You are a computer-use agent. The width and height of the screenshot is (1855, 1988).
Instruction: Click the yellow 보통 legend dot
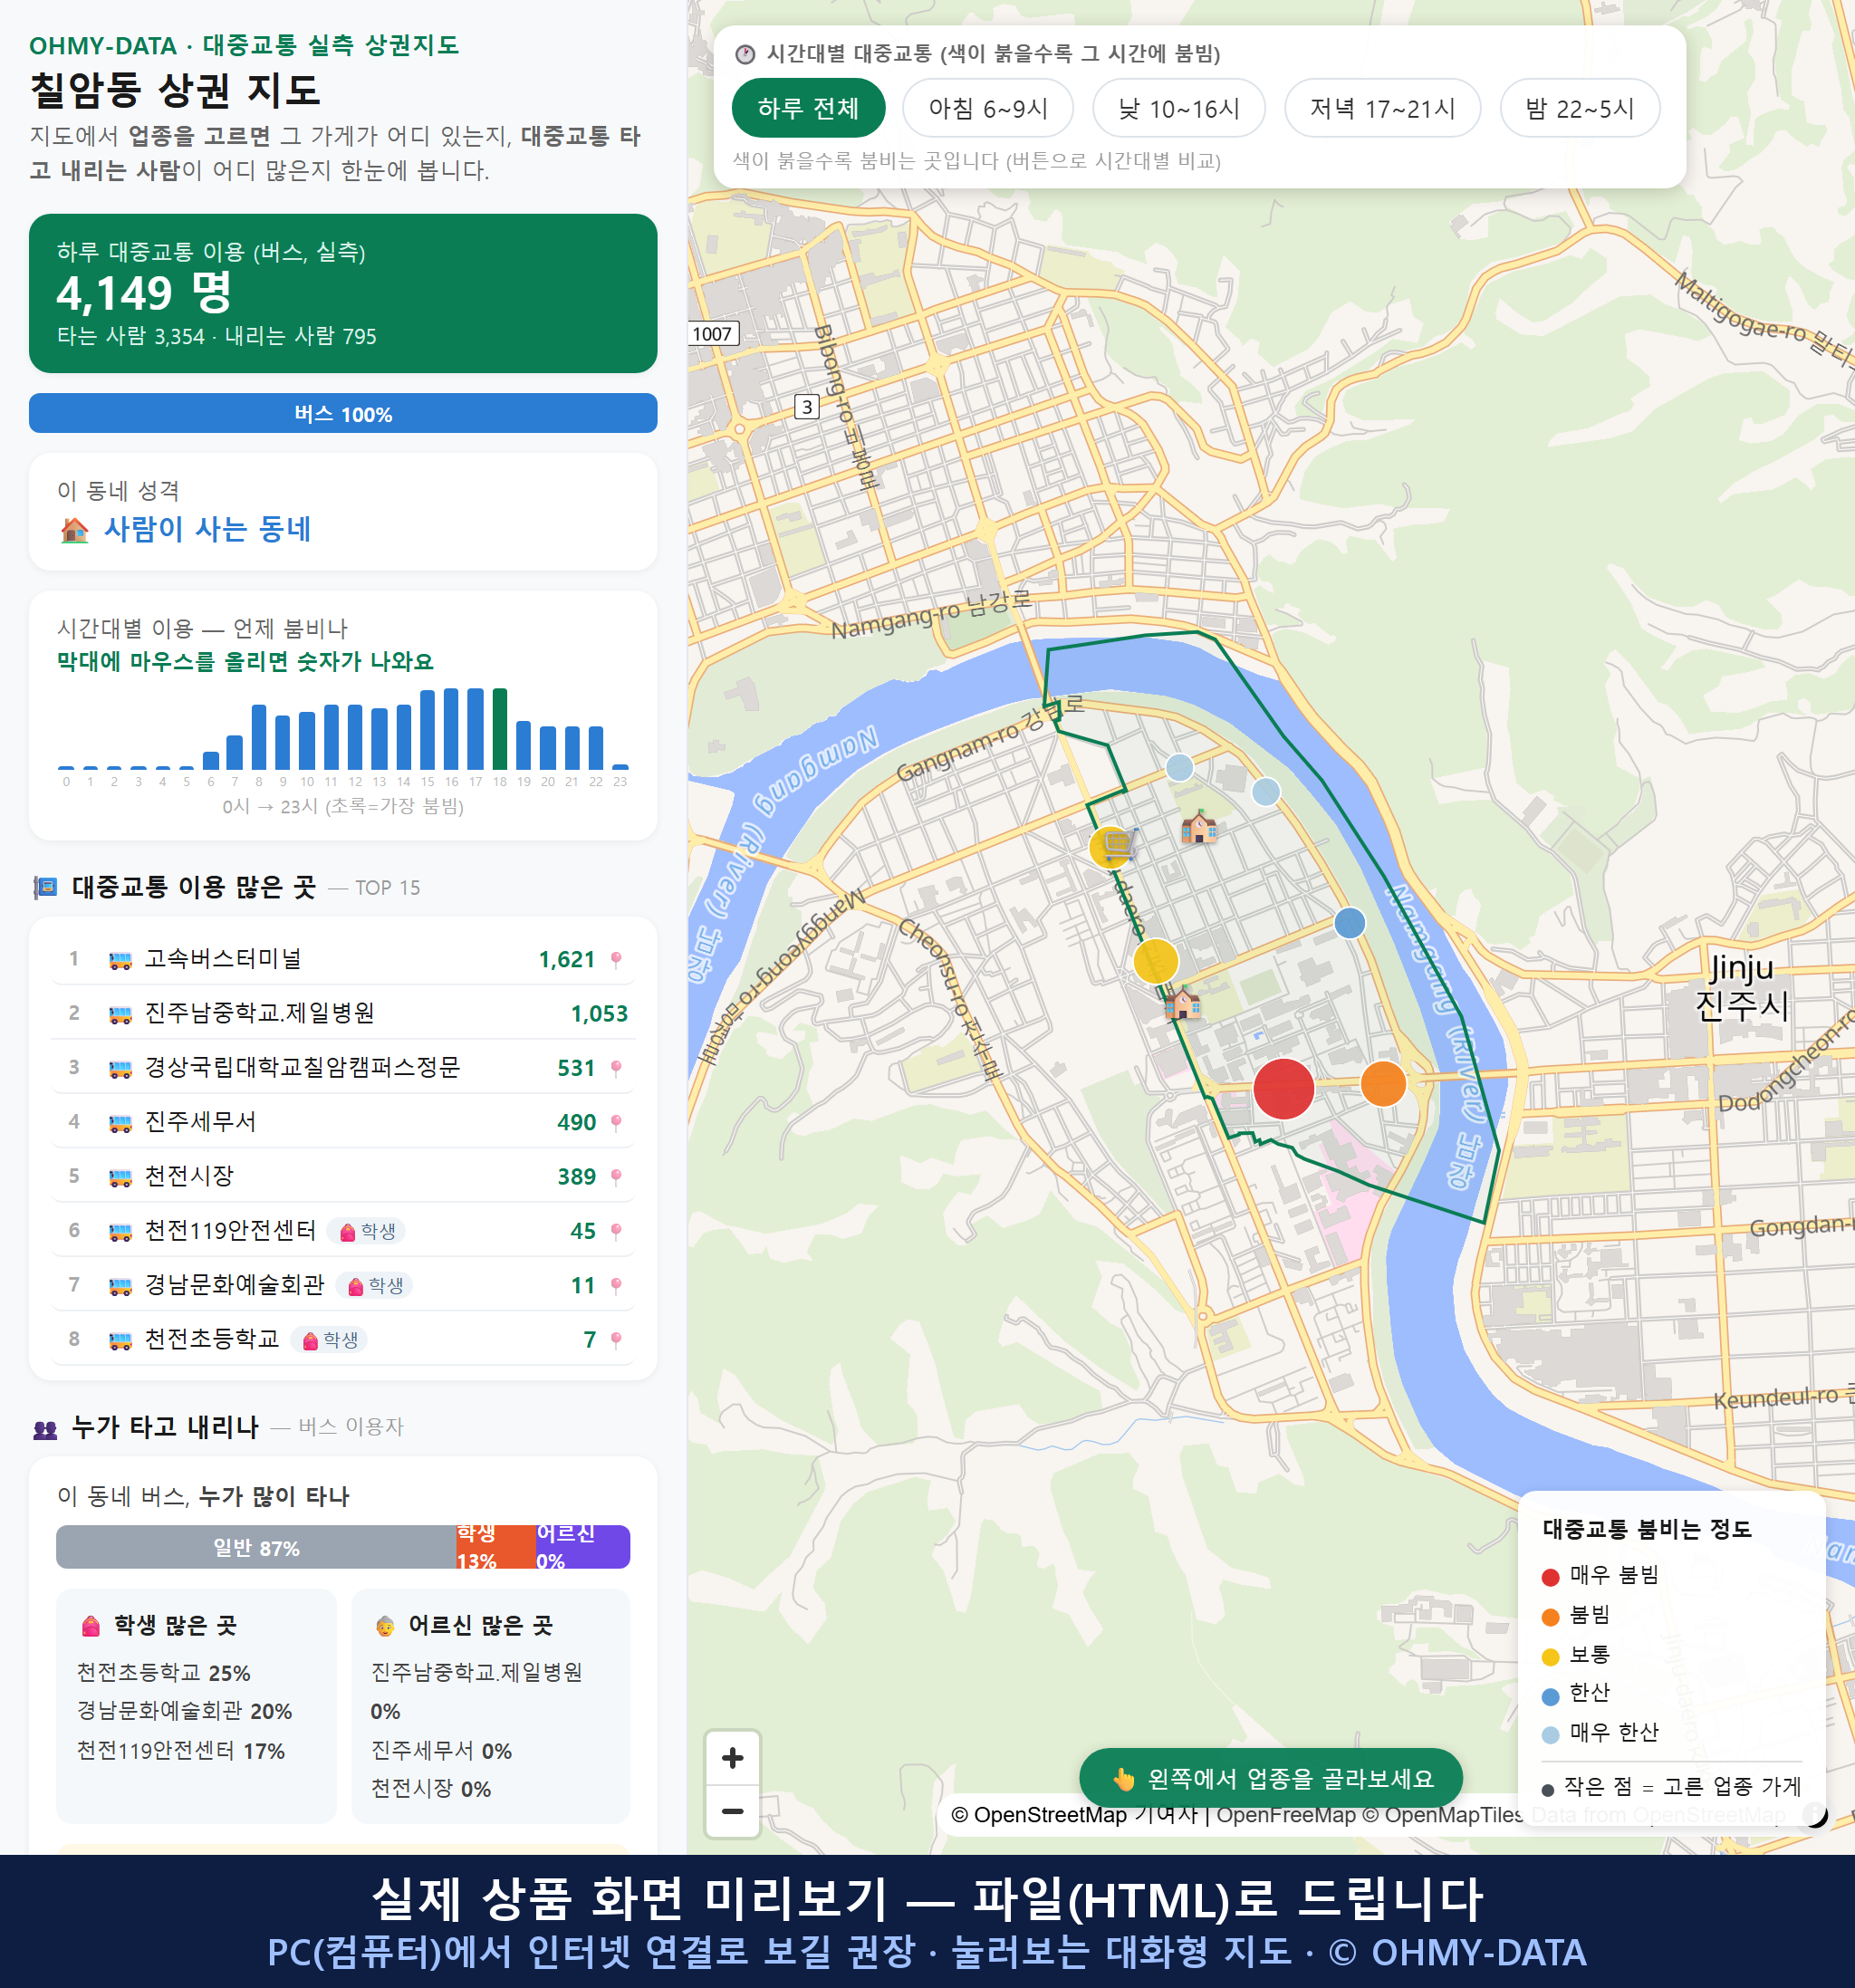click(1551, 1657)
